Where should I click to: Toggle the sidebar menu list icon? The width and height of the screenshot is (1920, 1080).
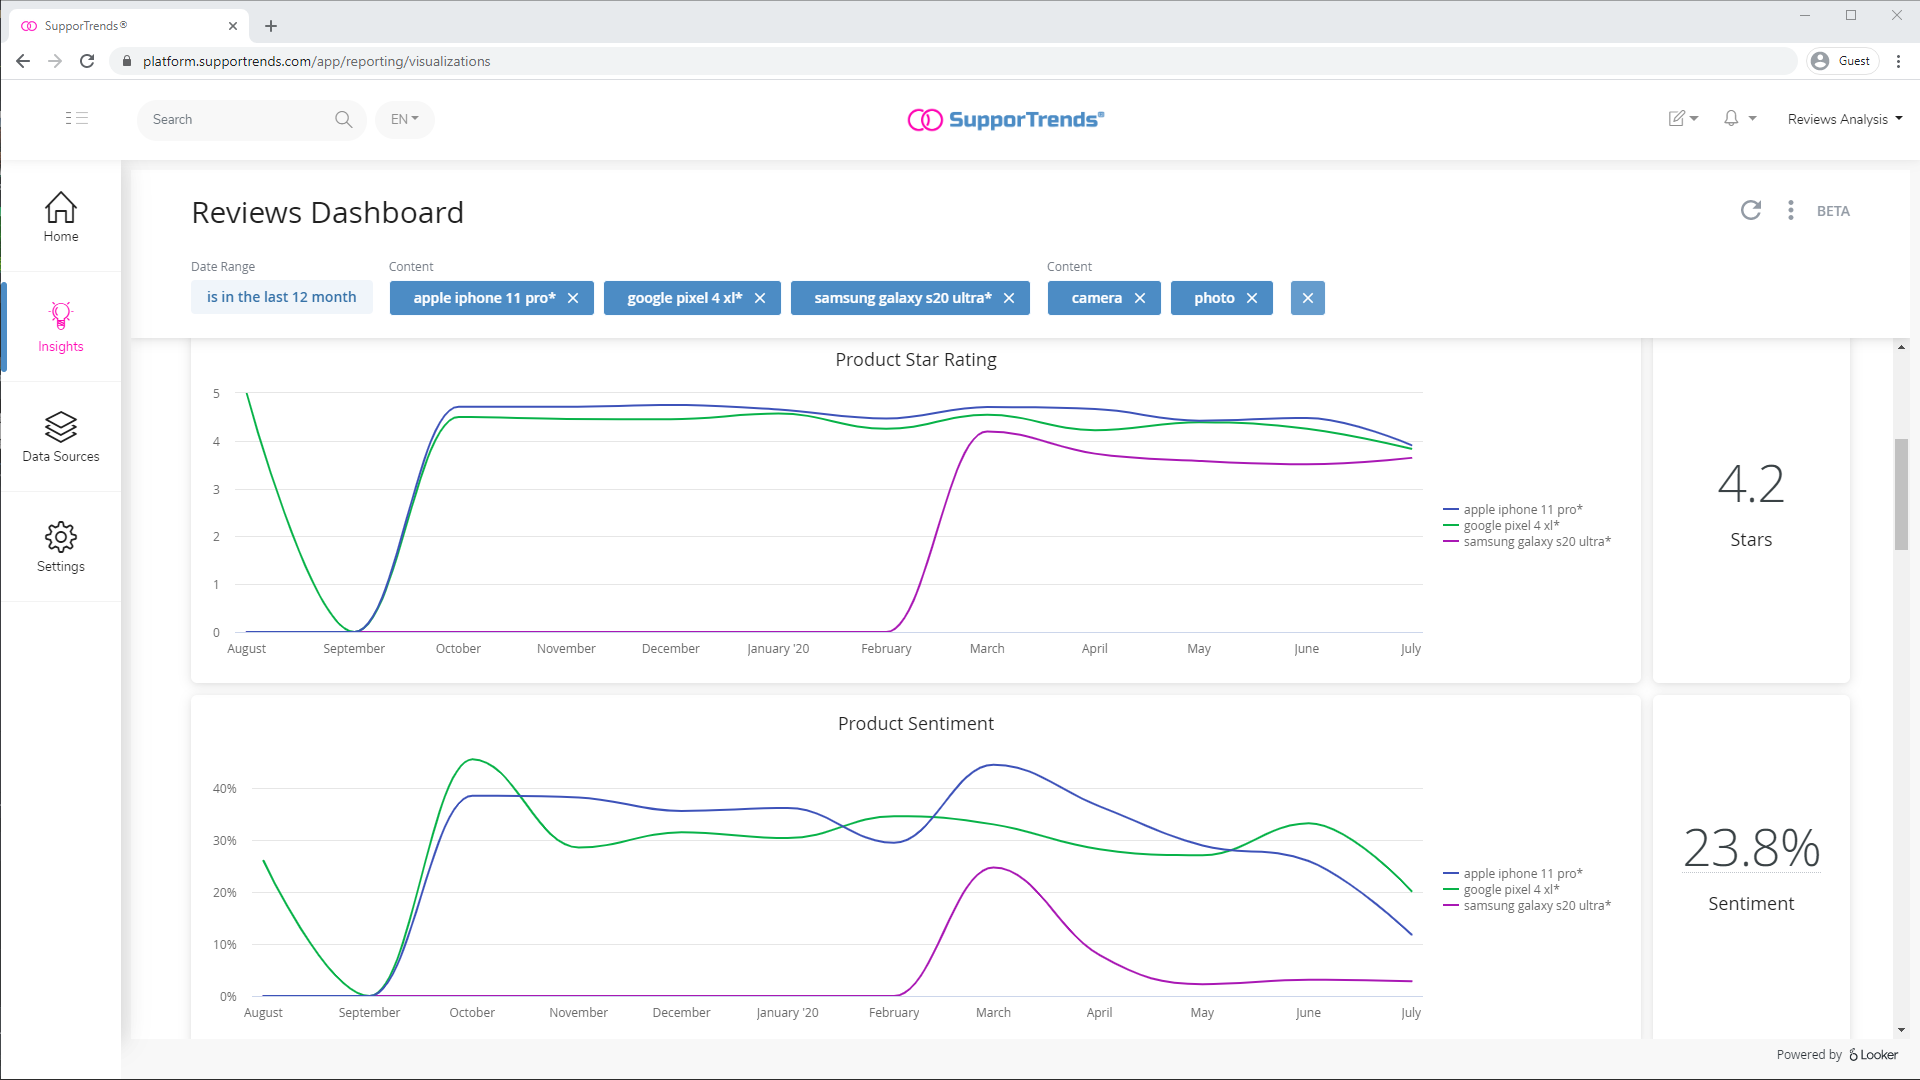pos(77,118)
